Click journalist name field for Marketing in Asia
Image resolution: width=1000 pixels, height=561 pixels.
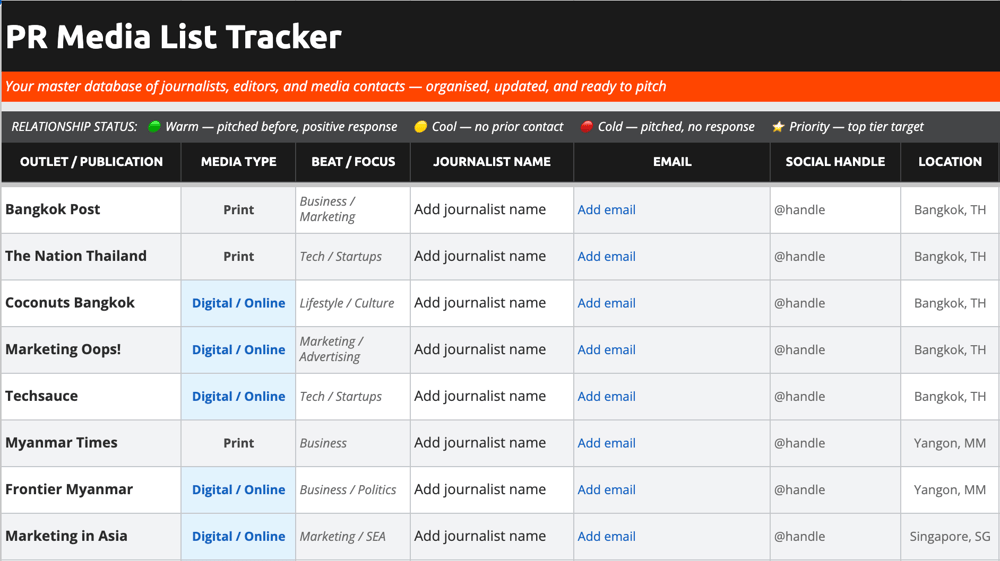[492, 536]
